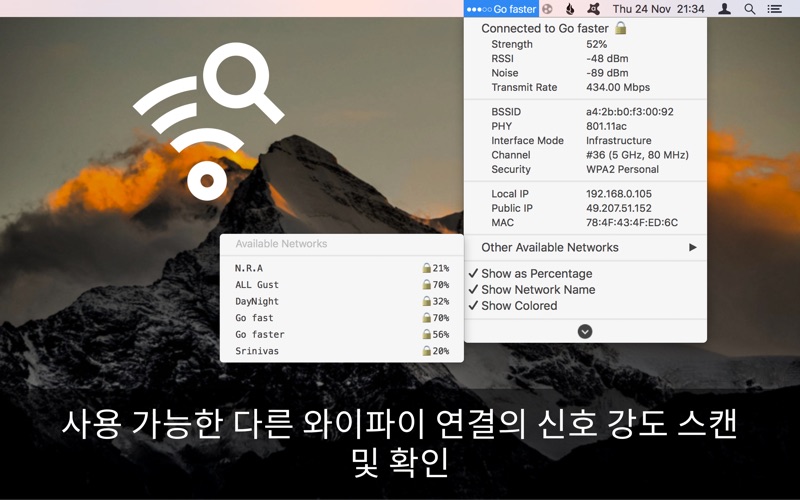Select the Other Available Networks menu entry

[x=585, y=247]
